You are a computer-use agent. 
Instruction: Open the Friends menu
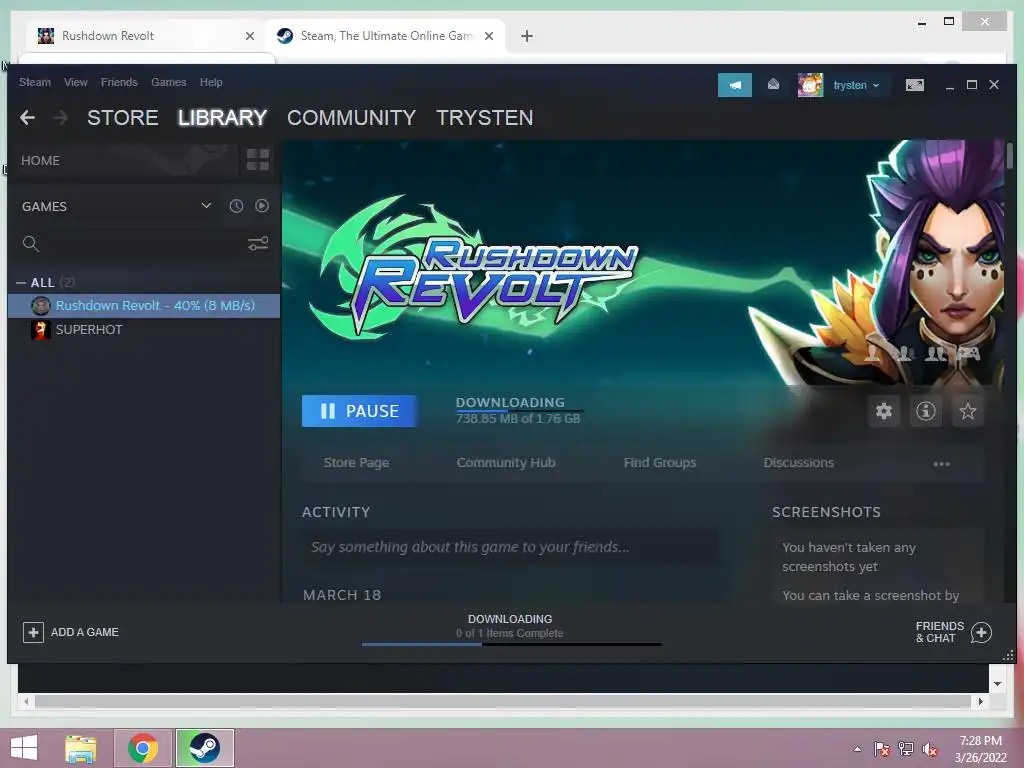click(x=119, y=82)
